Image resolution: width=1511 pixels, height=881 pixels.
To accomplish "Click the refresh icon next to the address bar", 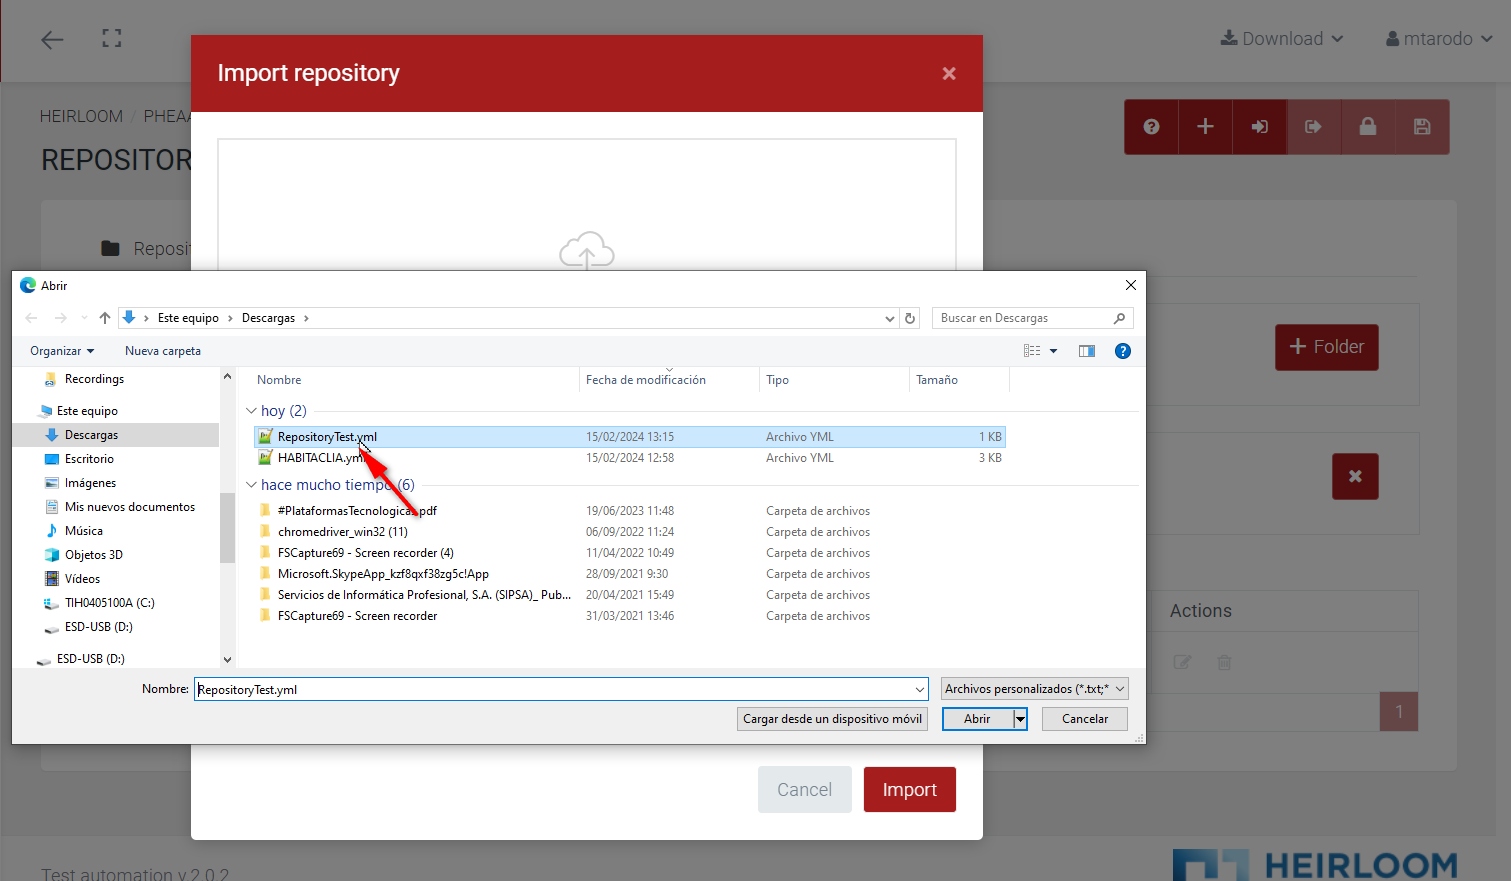I will click(x=910, y=317).
